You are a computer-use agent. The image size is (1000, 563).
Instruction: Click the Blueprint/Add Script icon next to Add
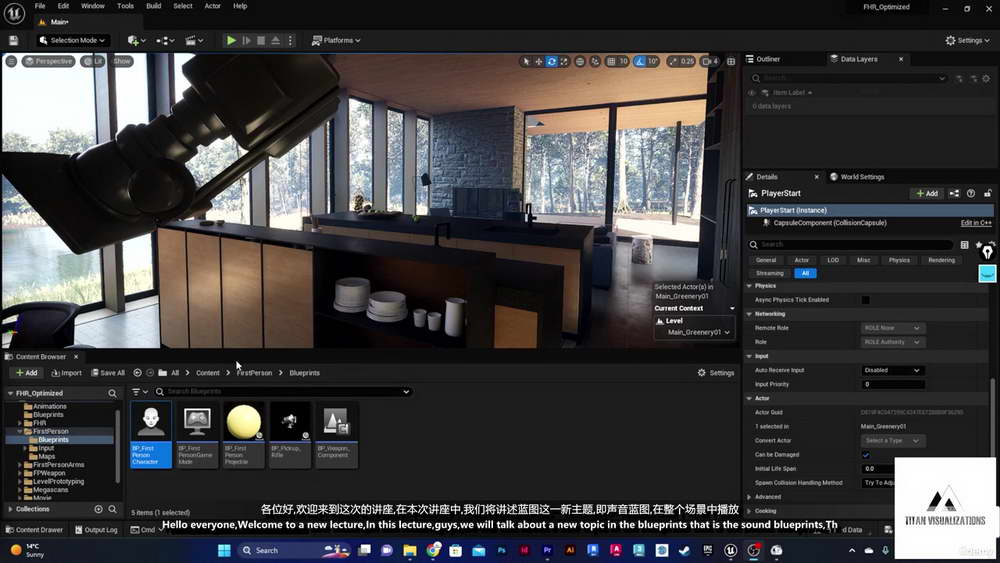point(954,193)
